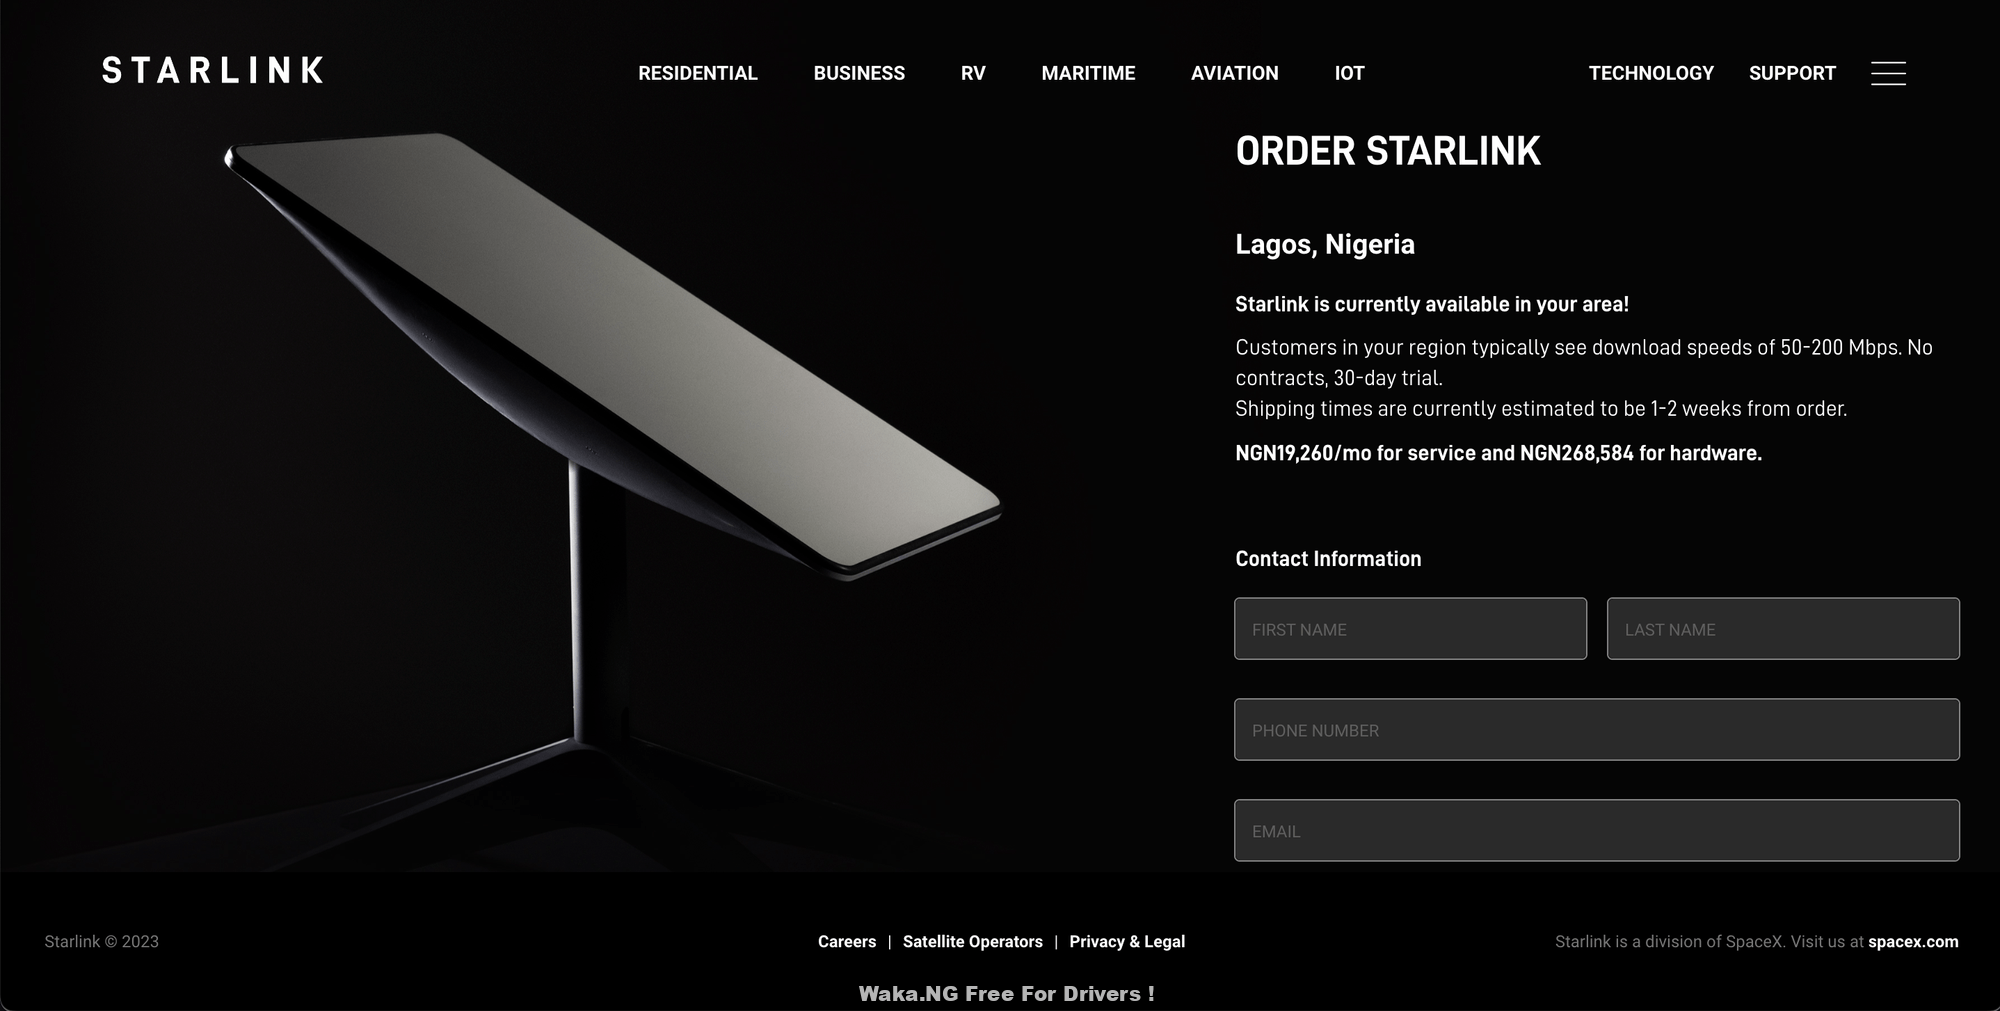Choose IOT from the top navigation
2000x1011 pixels.
[x=1349, y=73]
